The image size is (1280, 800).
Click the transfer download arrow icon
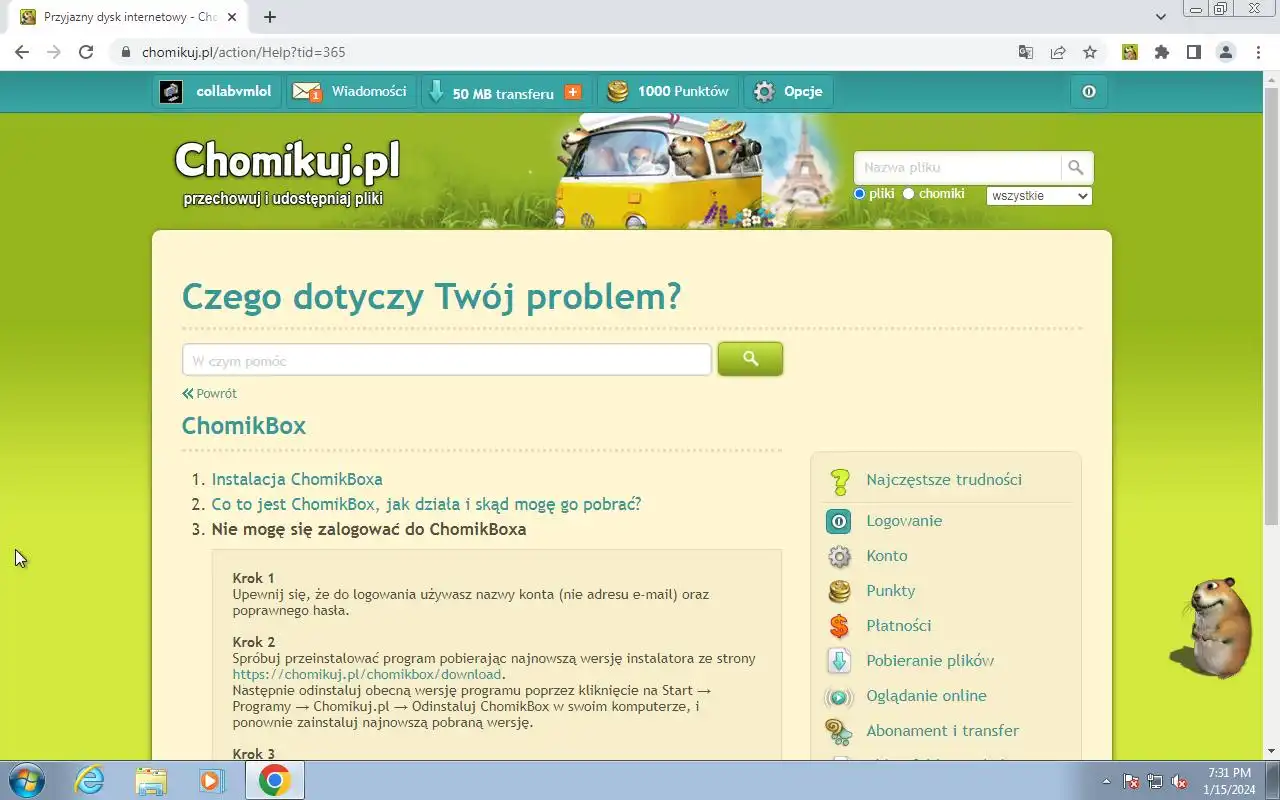(x=436, y=92)
